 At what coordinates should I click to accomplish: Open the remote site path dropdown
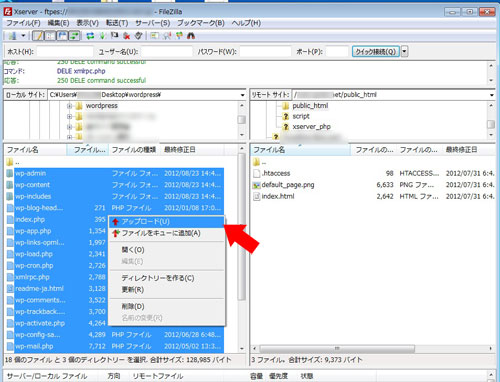(492, 95)
